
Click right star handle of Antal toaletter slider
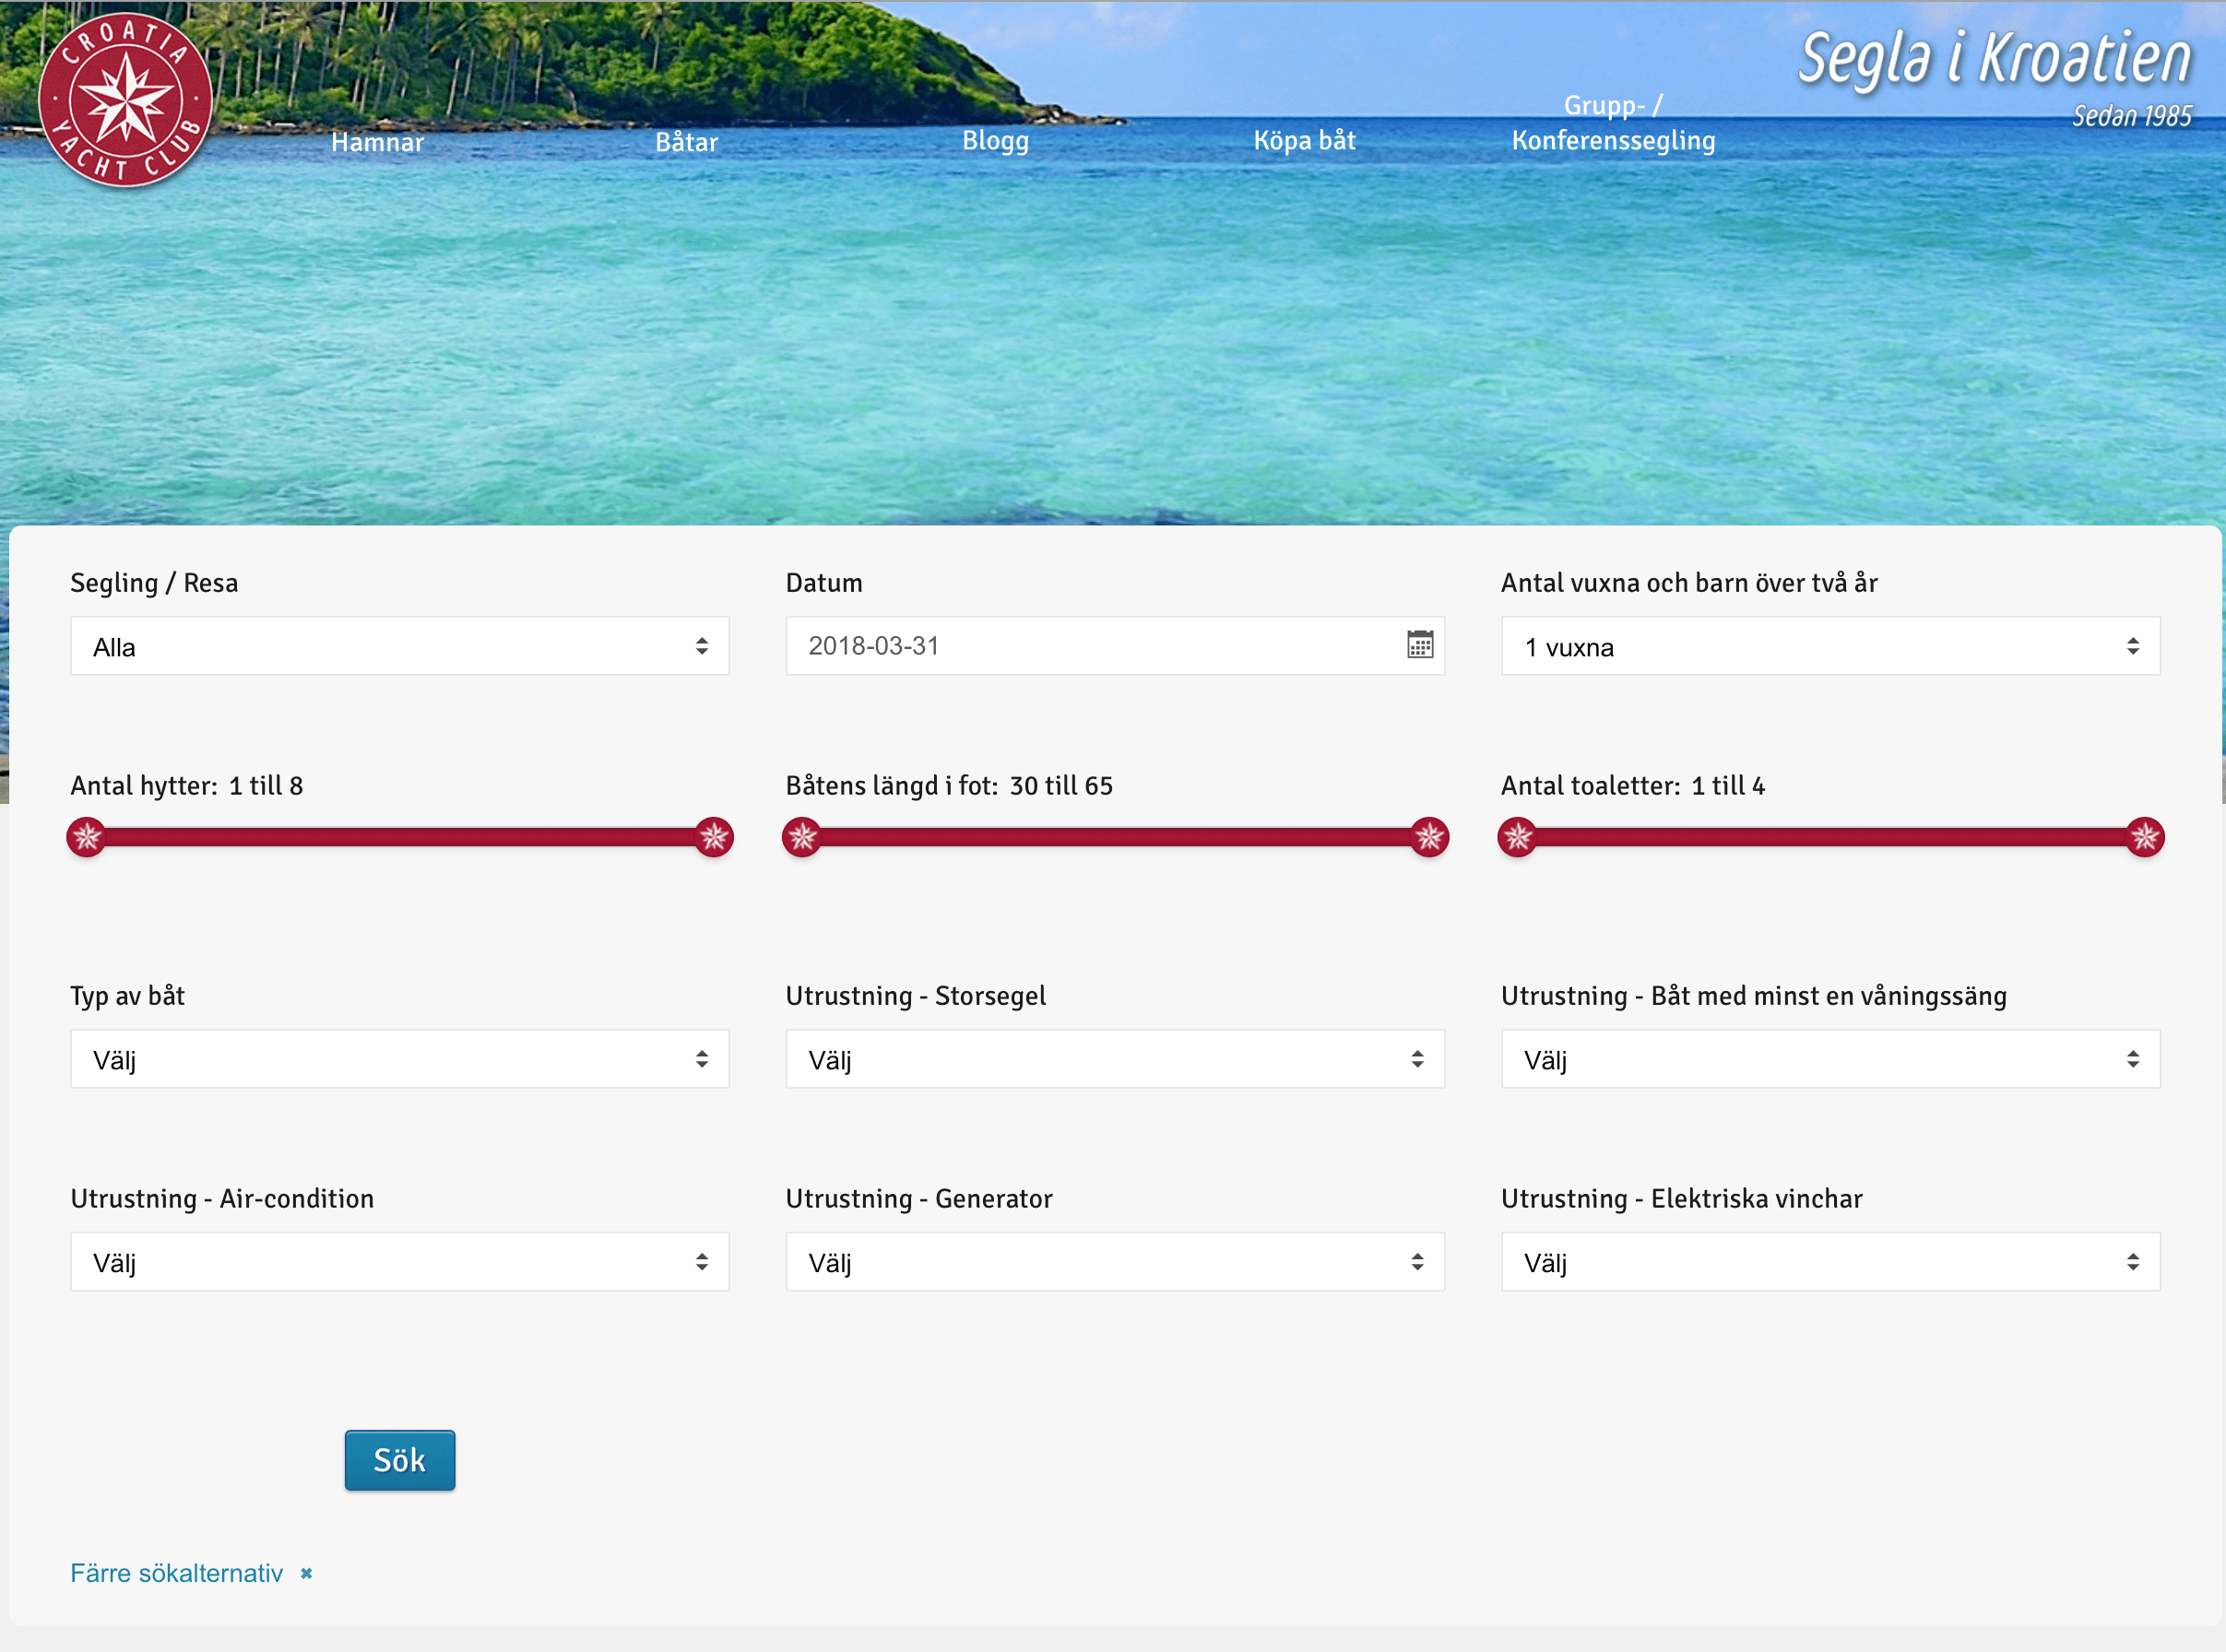(x=2144, y=836)
